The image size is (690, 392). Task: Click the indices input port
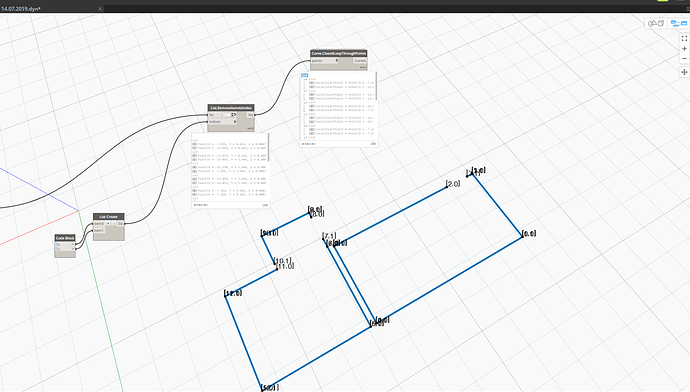tap(222, 121)
